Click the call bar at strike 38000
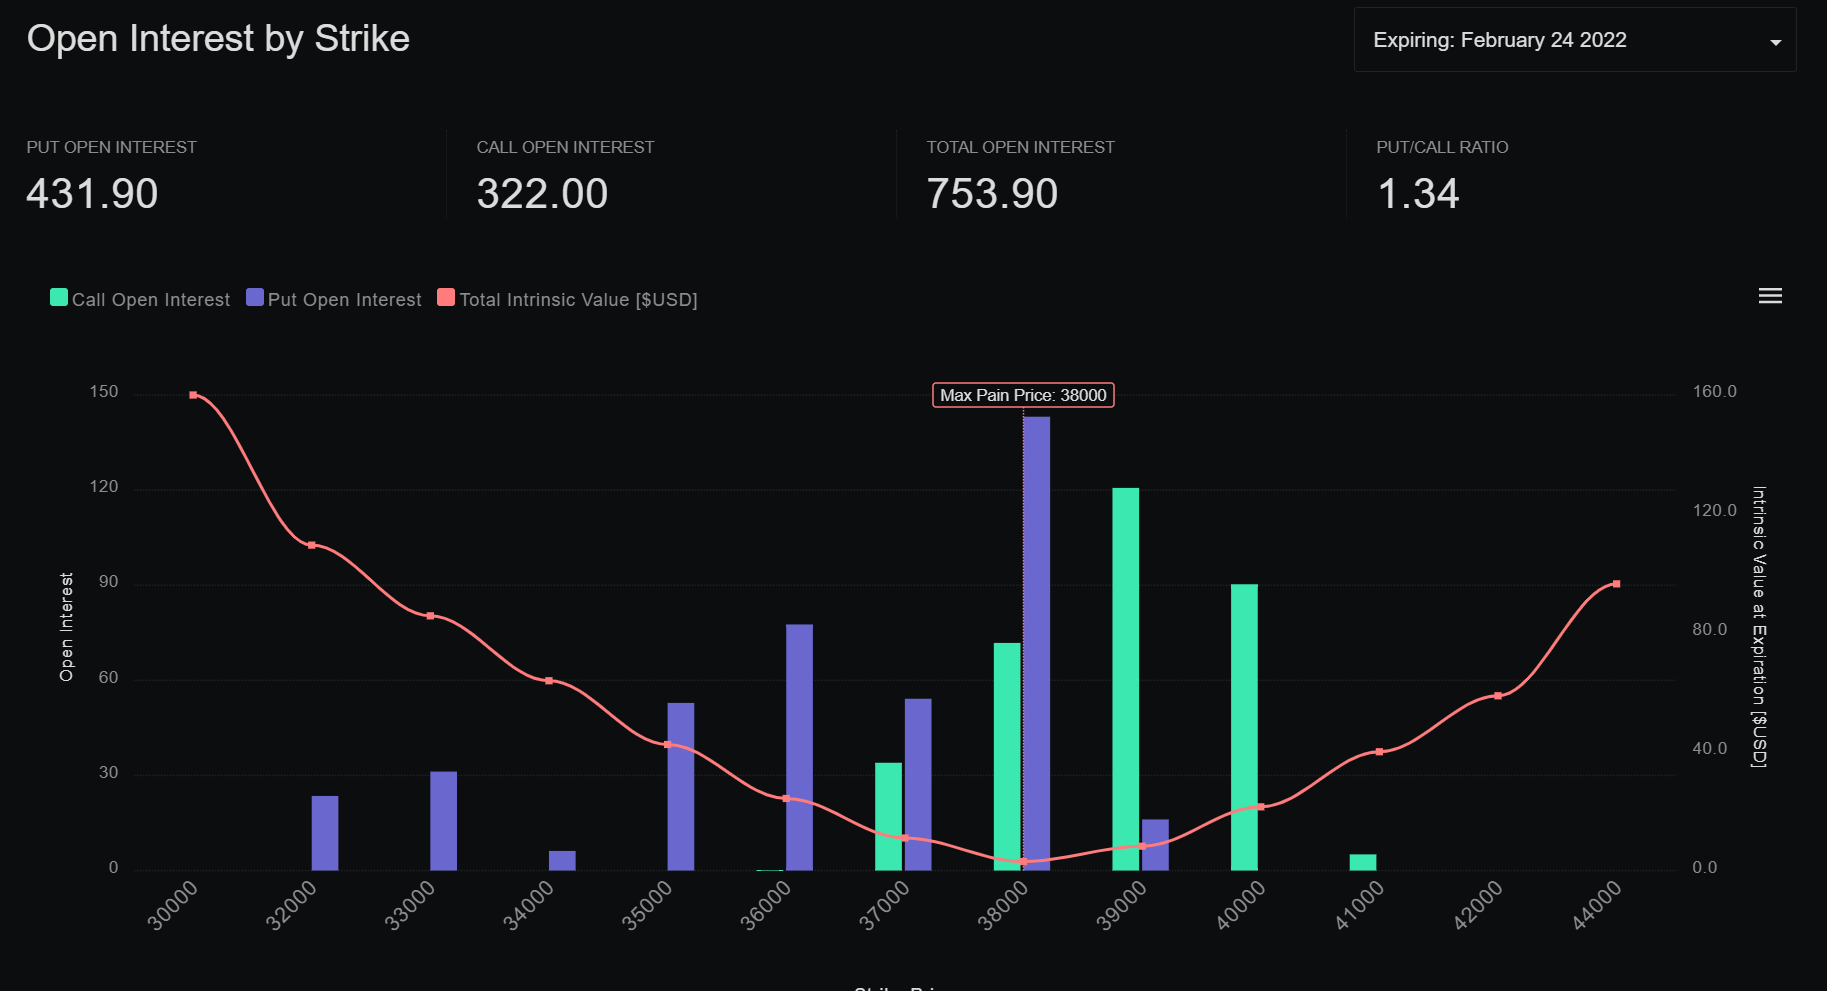Viewport: 1827px width, 991px height. coord(1007,756)
